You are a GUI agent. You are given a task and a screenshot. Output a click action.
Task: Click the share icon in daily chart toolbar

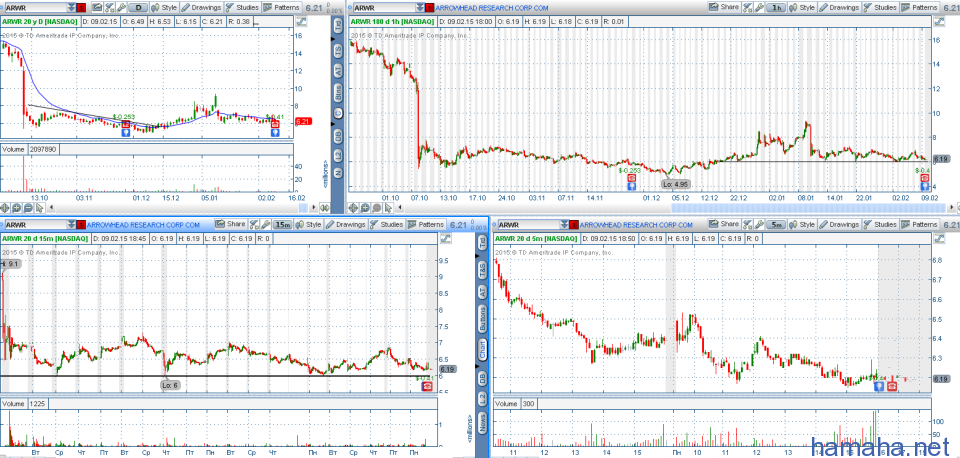(97, 7)
